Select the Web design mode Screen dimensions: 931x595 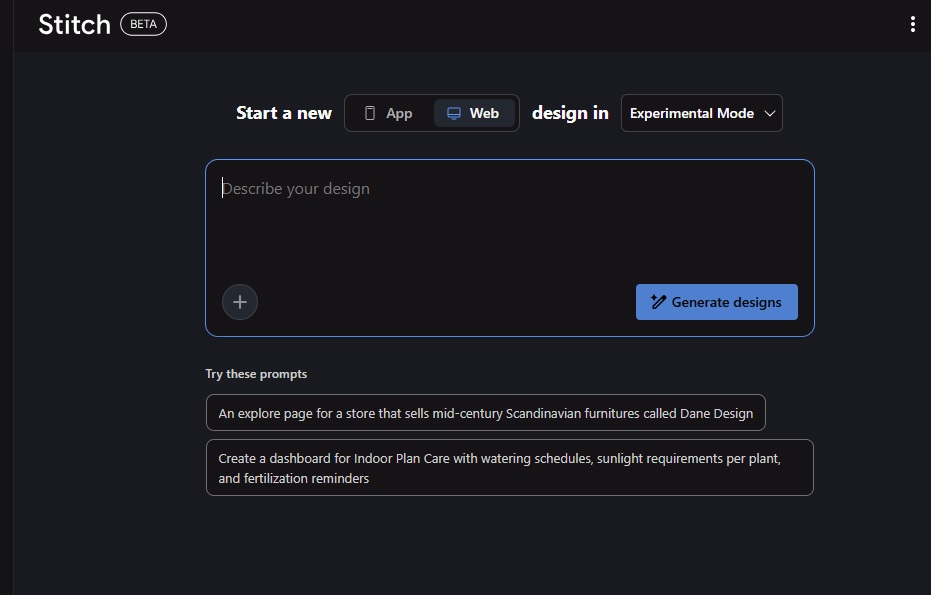tap(474, 113)
